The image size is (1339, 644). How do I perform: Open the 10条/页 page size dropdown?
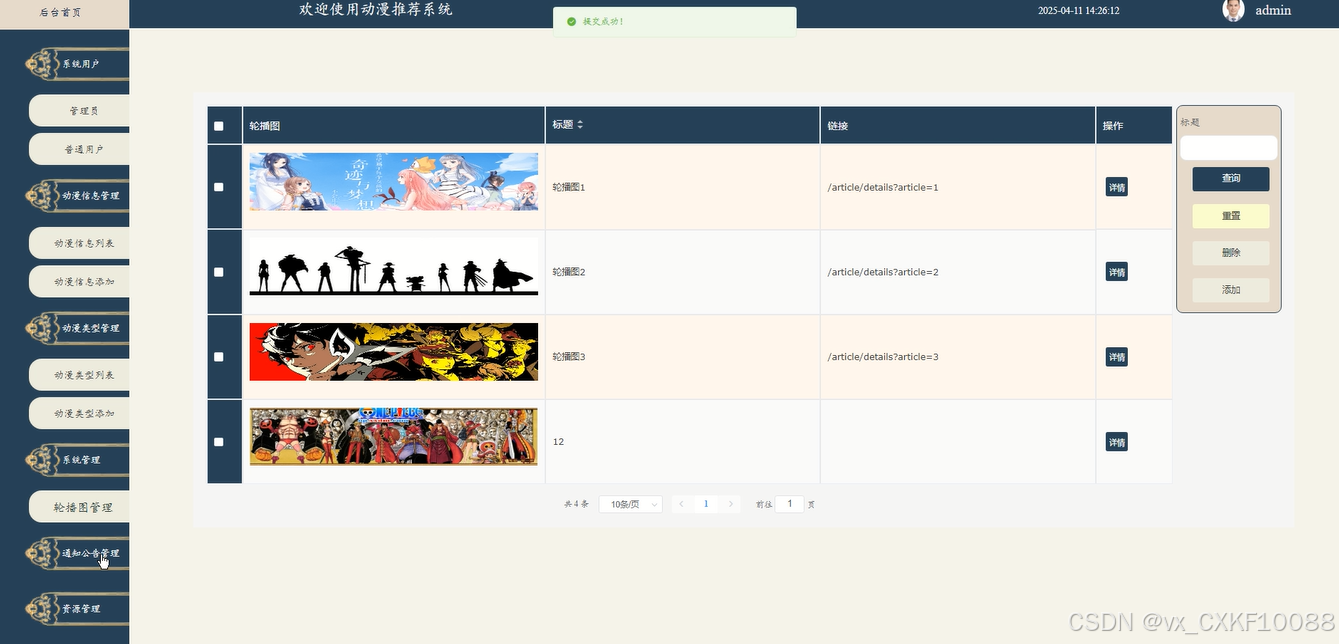[631, 504]
